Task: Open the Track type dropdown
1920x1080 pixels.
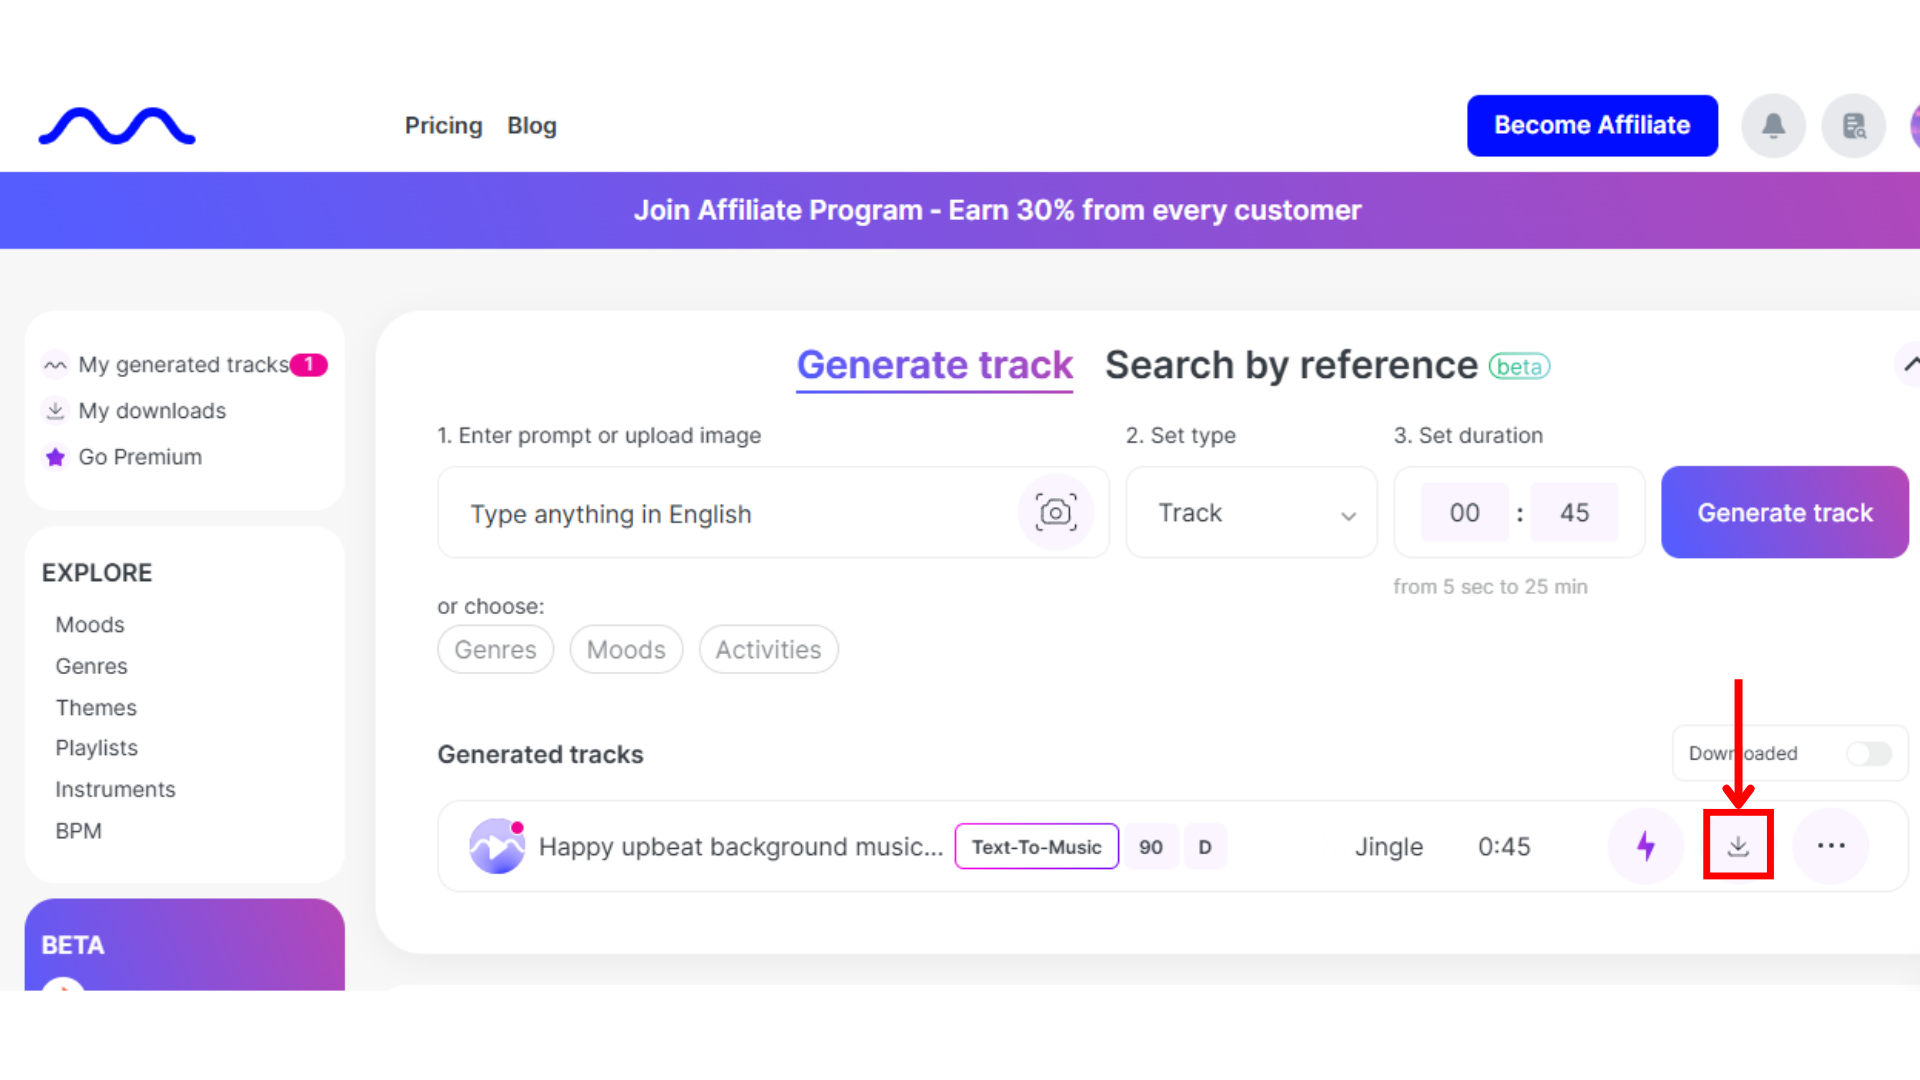Action: [1251, 513]
